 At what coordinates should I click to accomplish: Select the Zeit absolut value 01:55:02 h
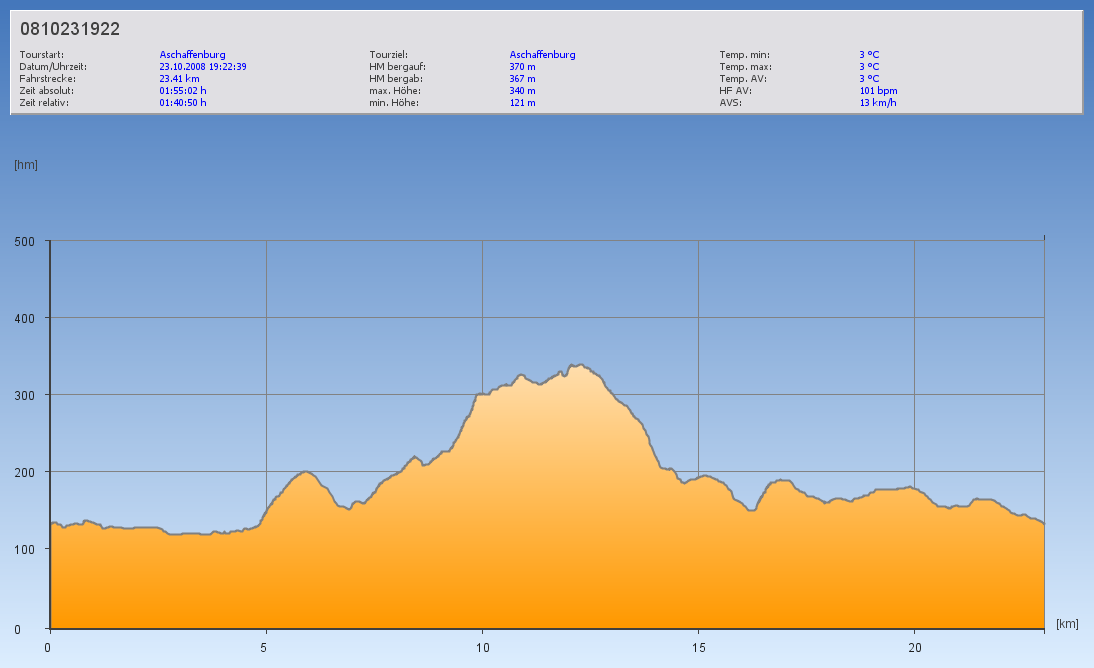point(183,91)
